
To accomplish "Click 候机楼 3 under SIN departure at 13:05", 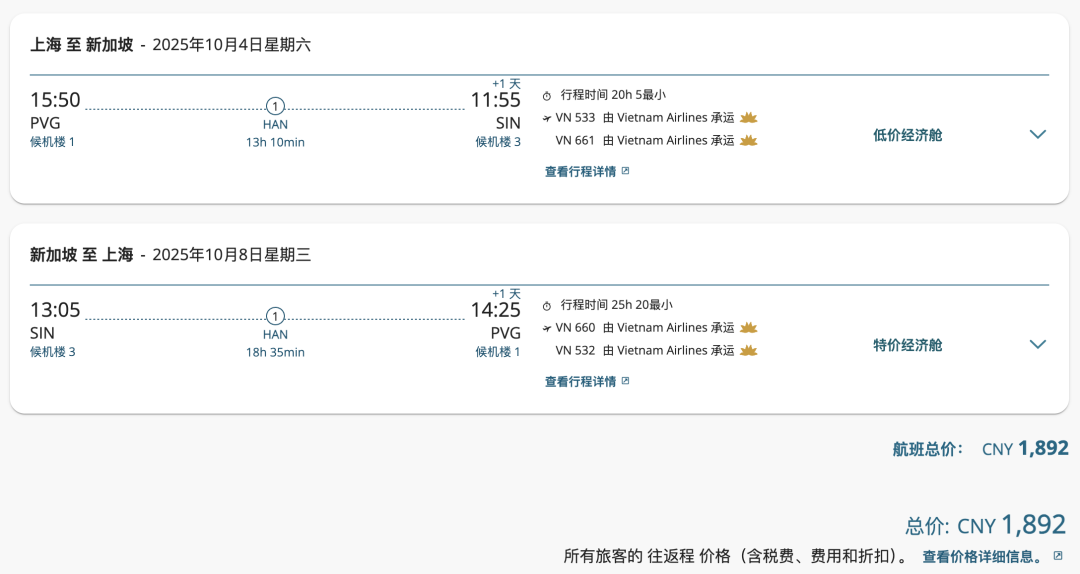I will point(52,352).
